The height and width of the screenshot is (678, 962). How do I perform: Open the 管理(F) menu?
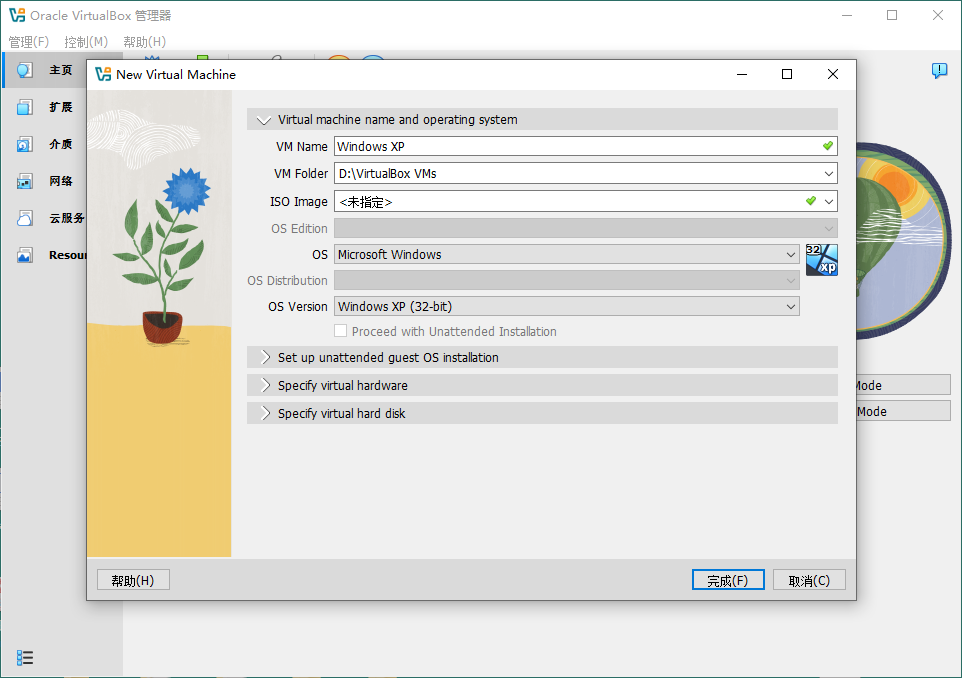coord(29,42)
